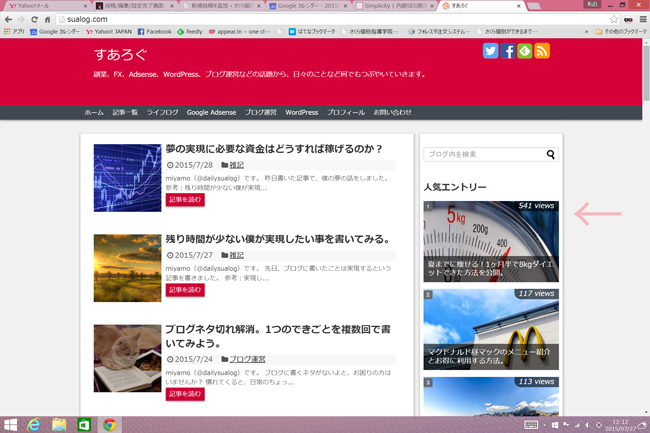Open the Twitter social icon
This screenshot has width=650, height=433.
[491, 51]
